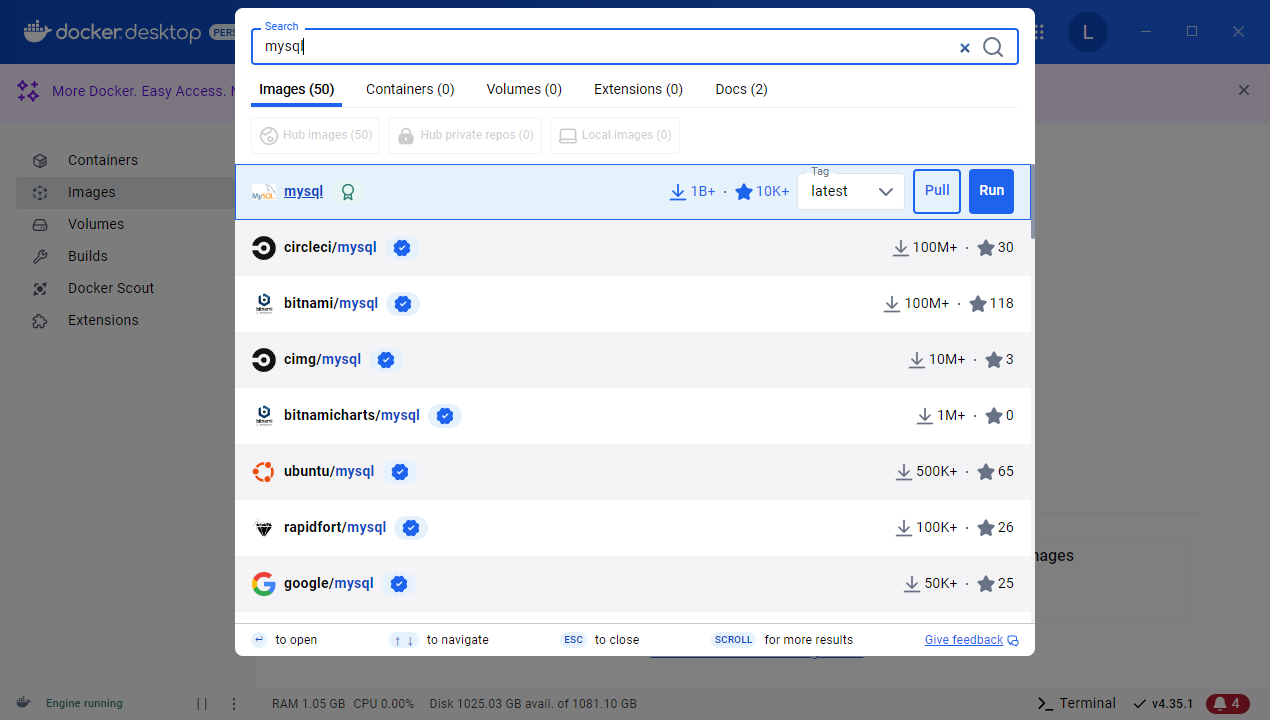Click the verified badge next to rapidfort/mysql
Screen dimensions: 1270x720
[411, 528]
